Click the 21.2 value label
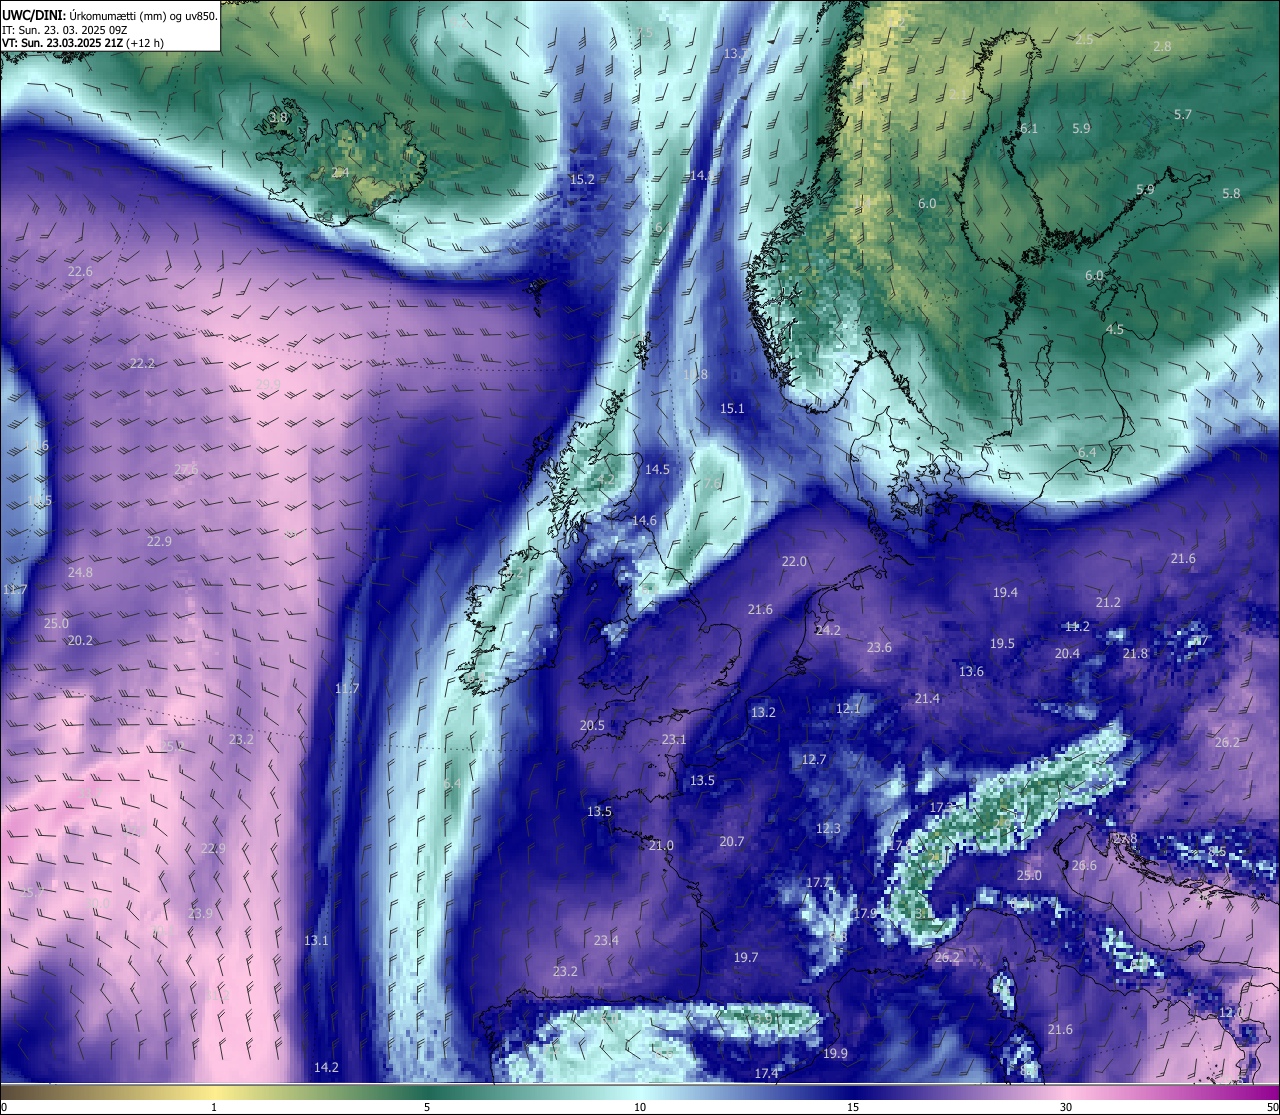 coord(1108,602)
